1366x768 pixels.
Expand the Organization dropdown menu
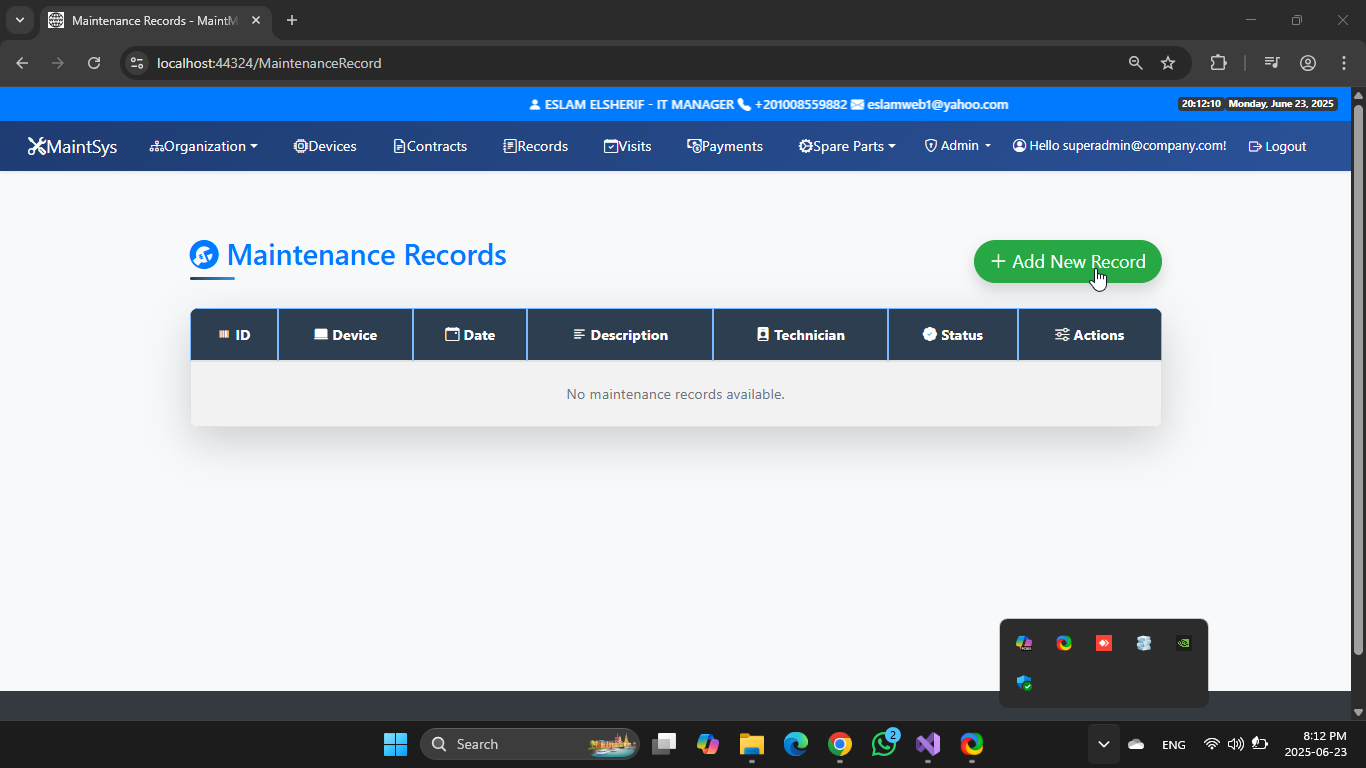(204, 146)
